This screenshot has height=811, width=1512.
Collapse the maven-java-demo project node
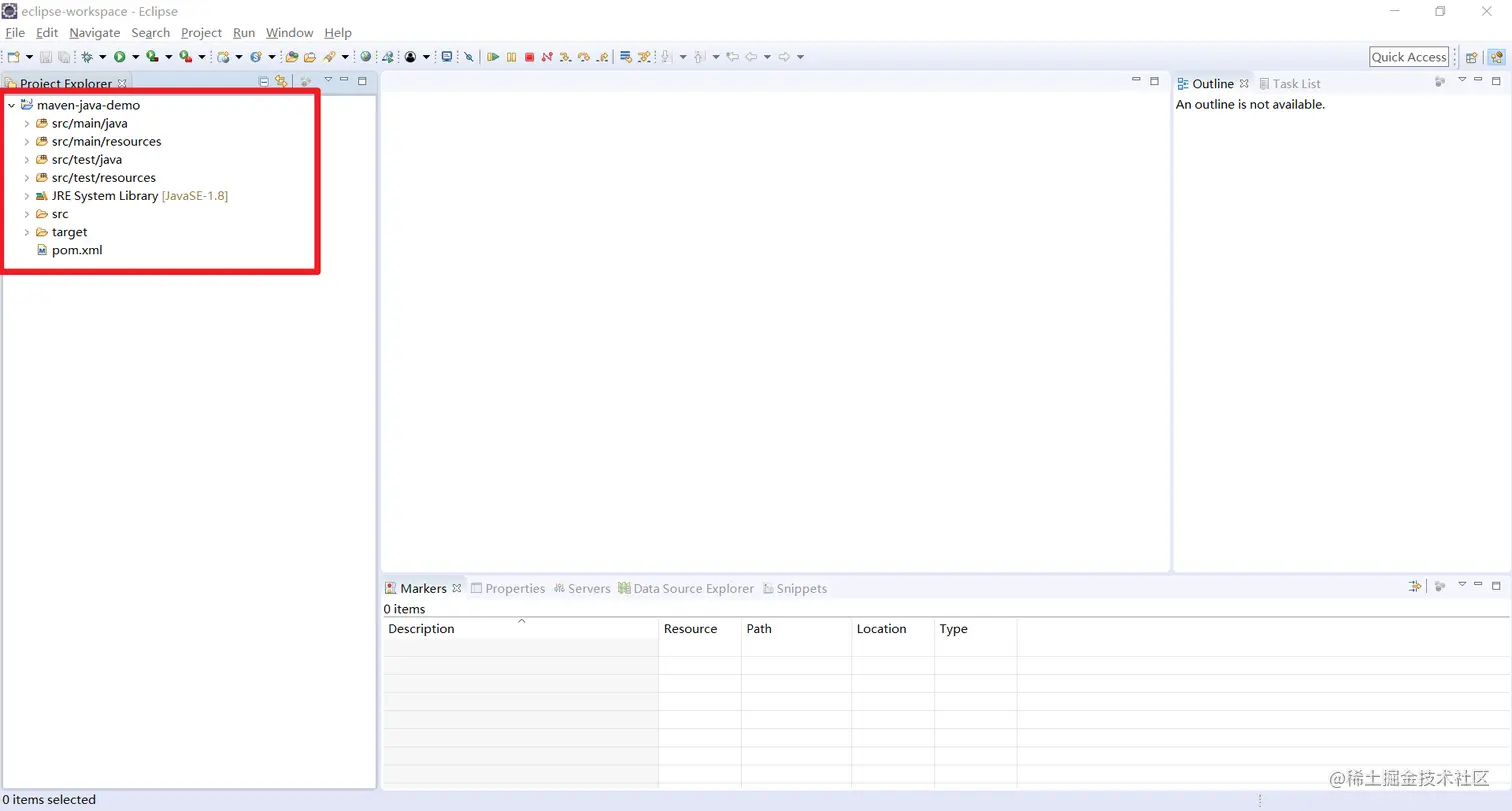pos(11,105)
